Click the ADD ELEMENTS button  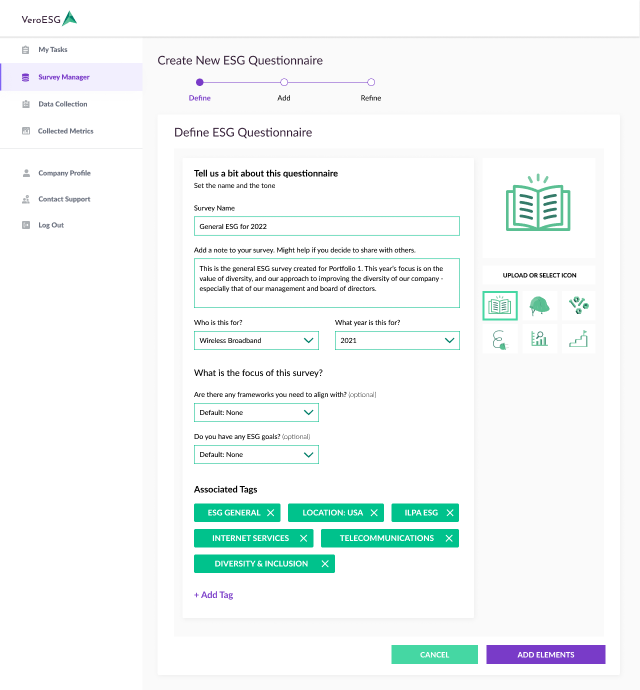tap(545, 655)
